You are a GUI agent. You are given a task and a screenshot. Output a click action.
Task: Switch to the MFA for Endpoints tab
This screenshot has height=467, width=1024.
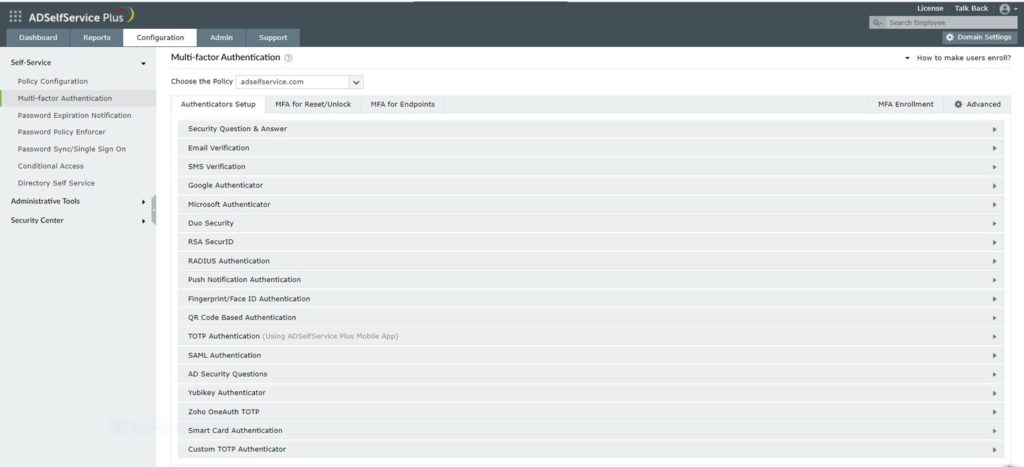(402, 104)
